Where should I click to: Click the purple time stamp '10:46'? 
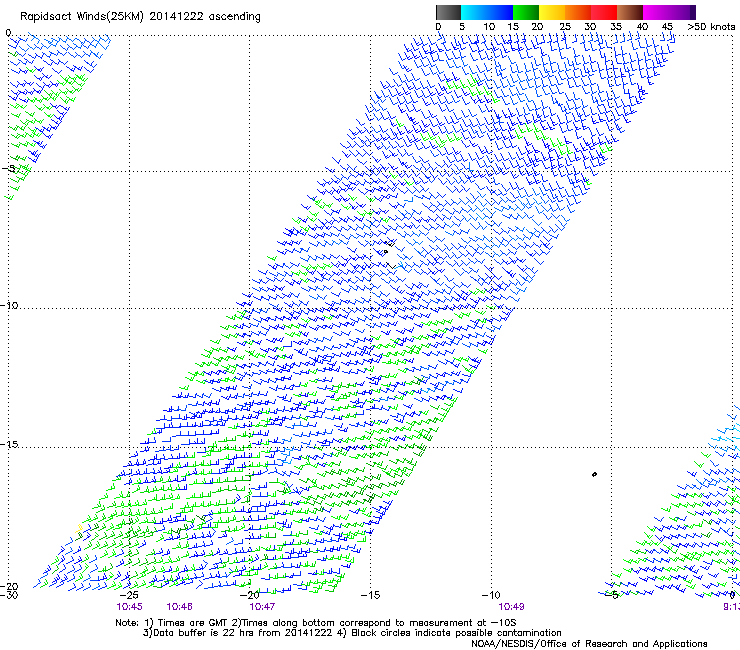pyautogui.click(x=179, y=607)
